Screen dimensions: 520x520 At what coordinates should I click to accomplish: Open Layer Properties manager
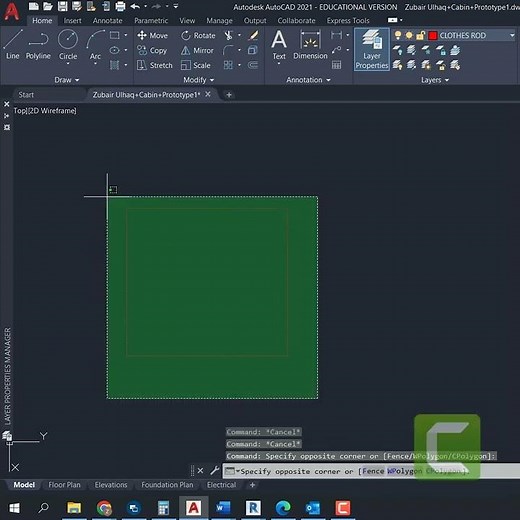click(x=372, y=49)
